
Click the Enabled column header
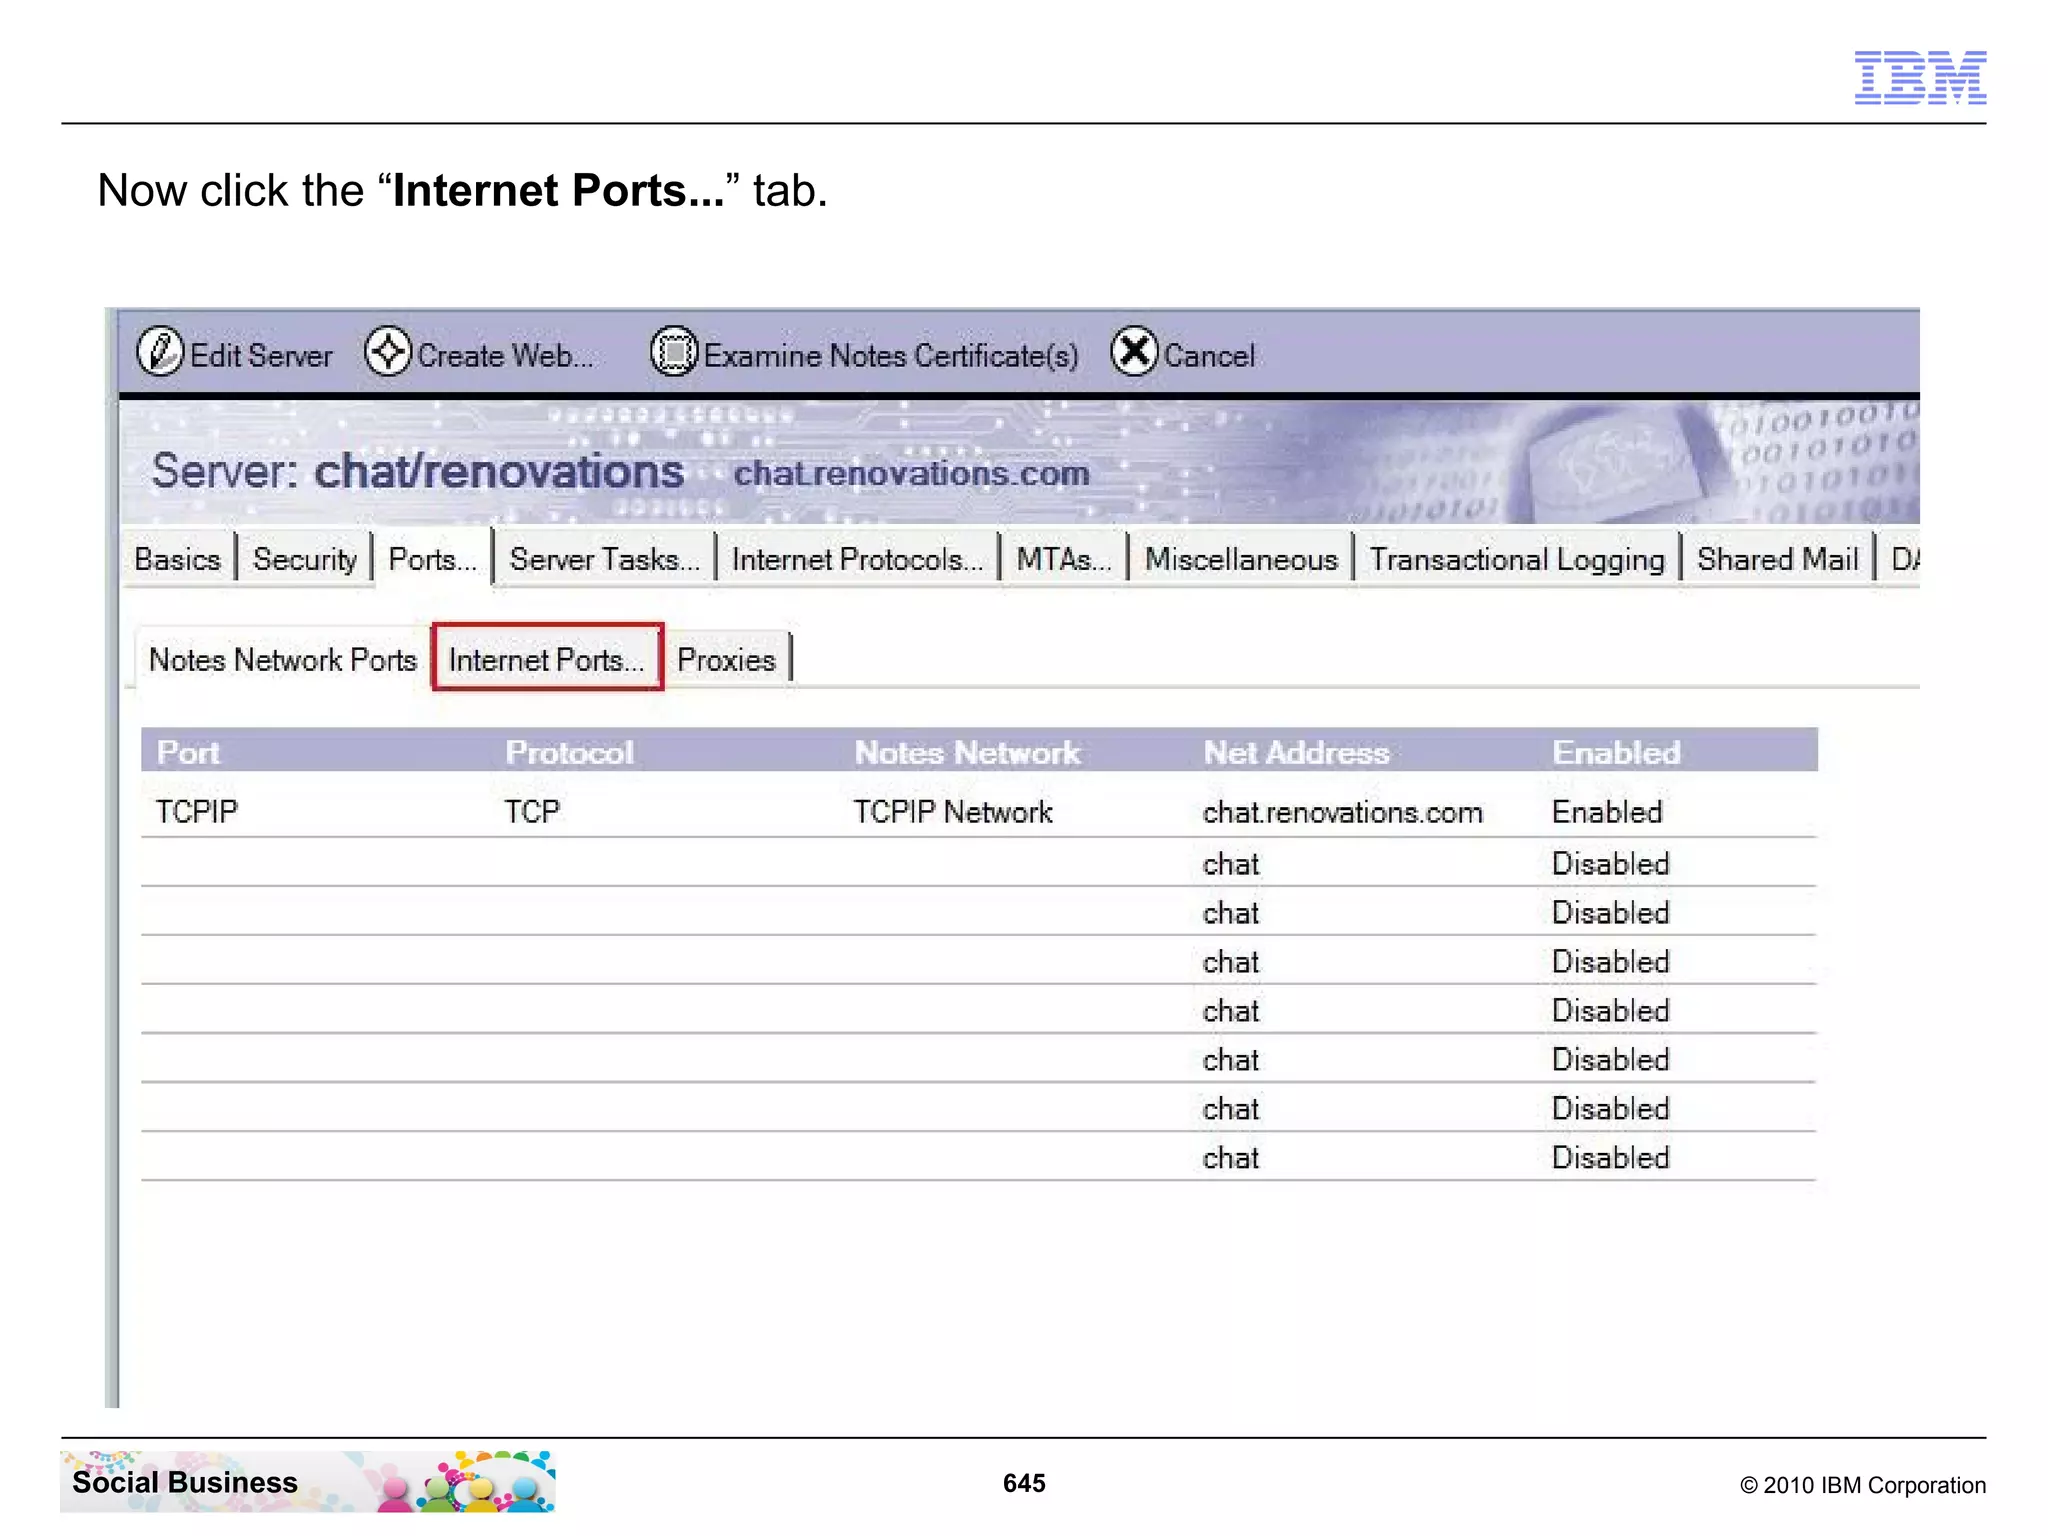tap(1616, 752)
